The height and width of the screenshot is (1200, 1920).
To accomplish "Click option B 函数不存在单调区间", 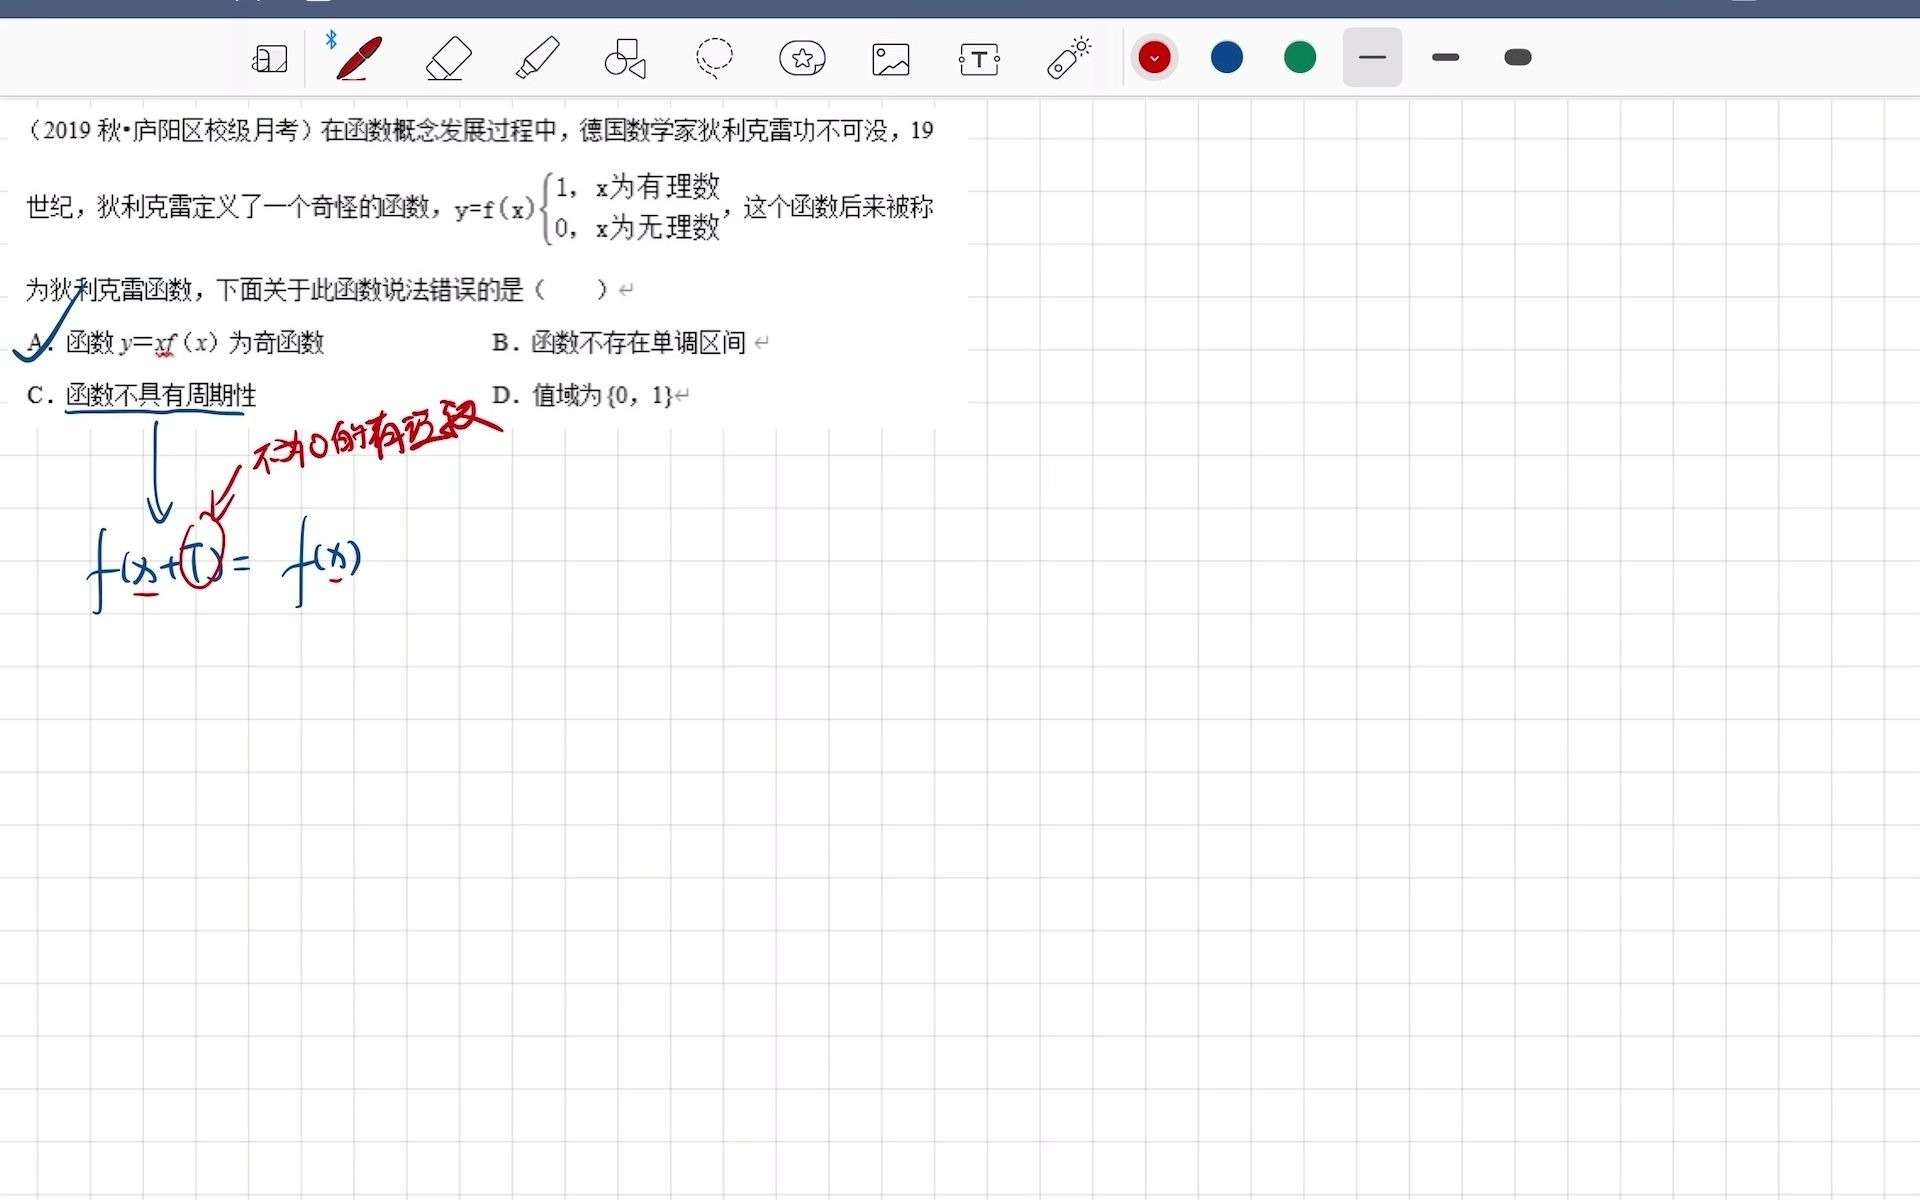I will point(621,343).
